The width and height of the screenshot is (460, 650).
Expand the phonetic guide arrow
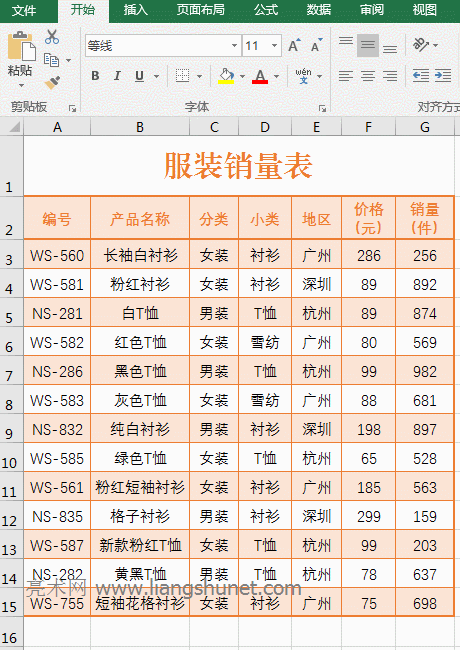click(320, 76)
